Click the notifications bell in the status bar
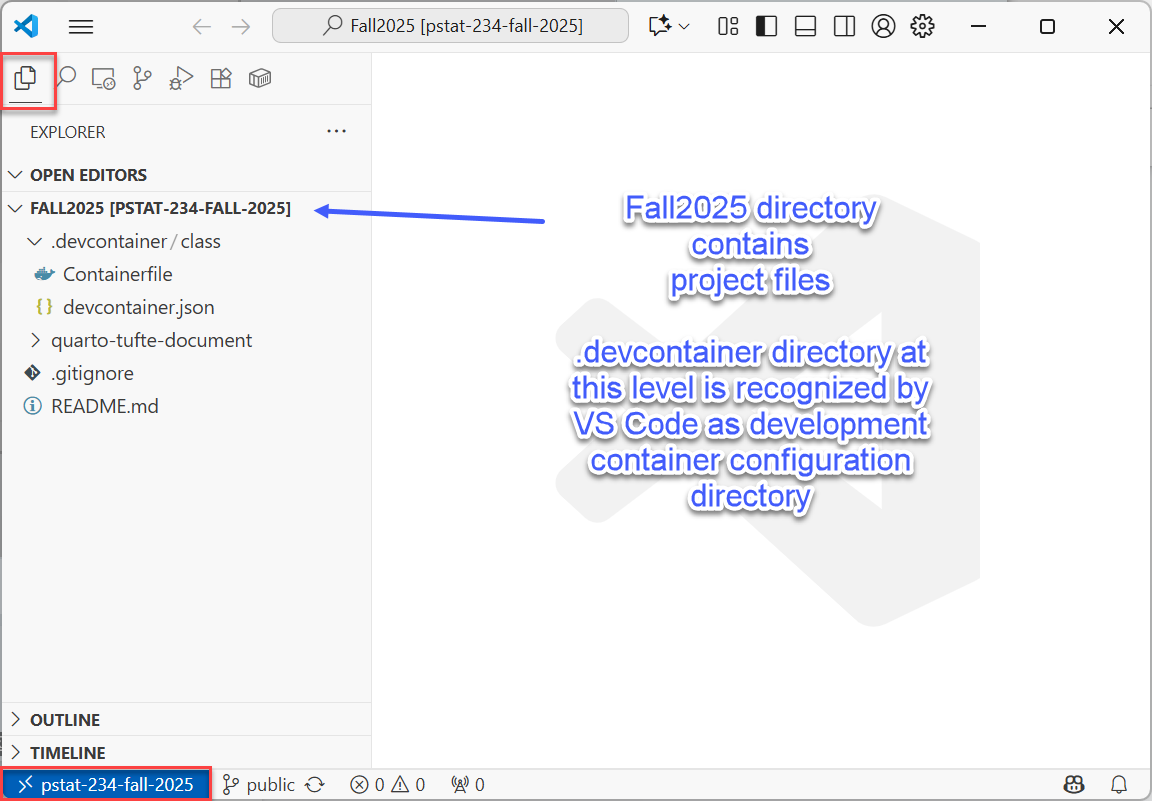 pyautogui.click(x=1118, y=784)
